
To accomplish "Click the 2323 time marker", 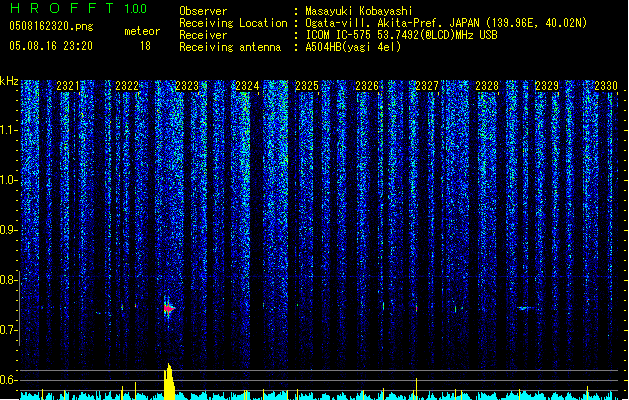I will (x=187, y=86).
